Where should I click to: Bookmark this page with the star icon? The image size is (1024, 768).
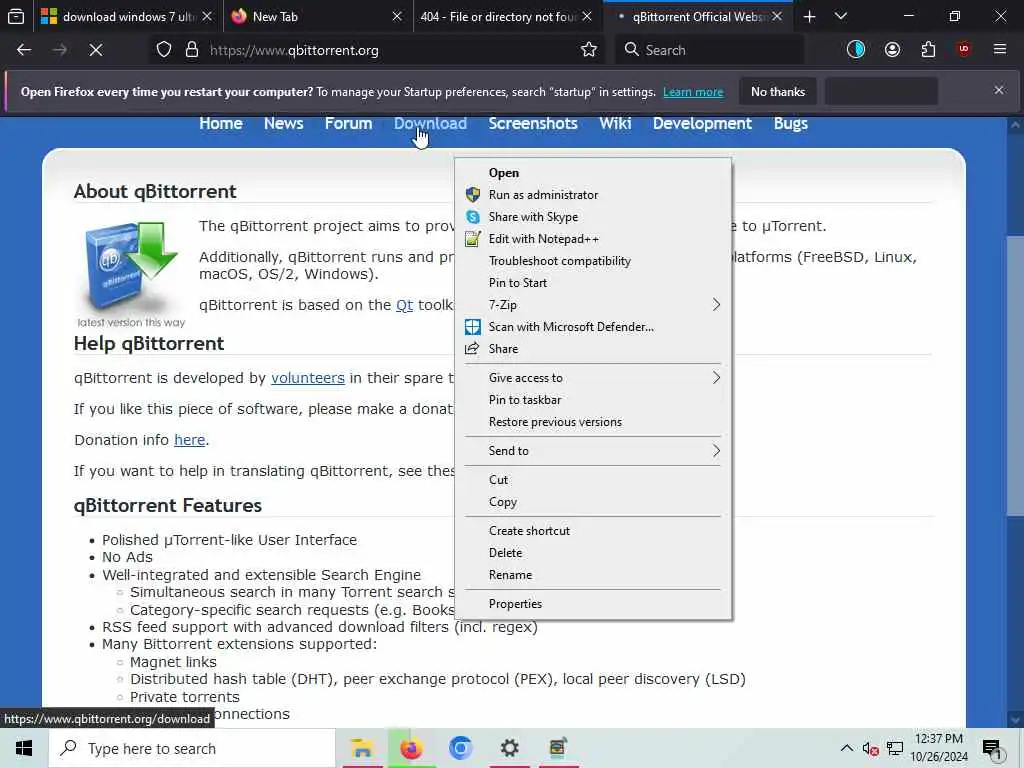588,50
